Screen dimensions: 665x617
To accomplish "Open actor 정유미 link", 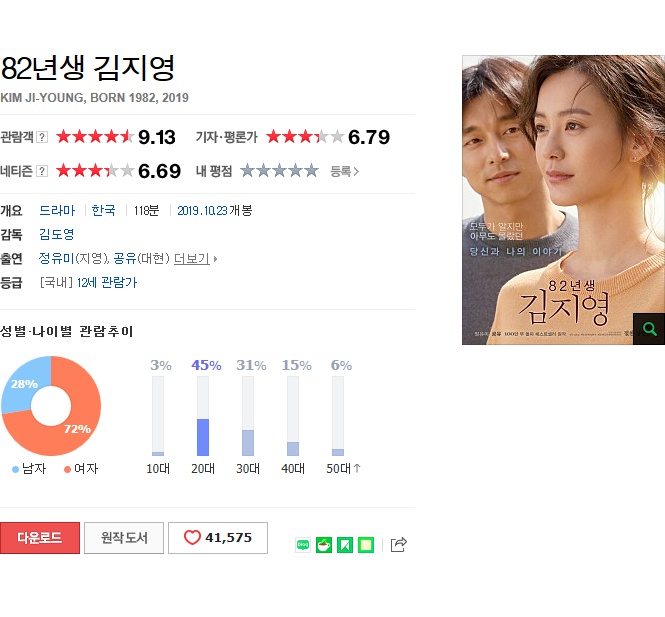I will click(x=56, y=258).
